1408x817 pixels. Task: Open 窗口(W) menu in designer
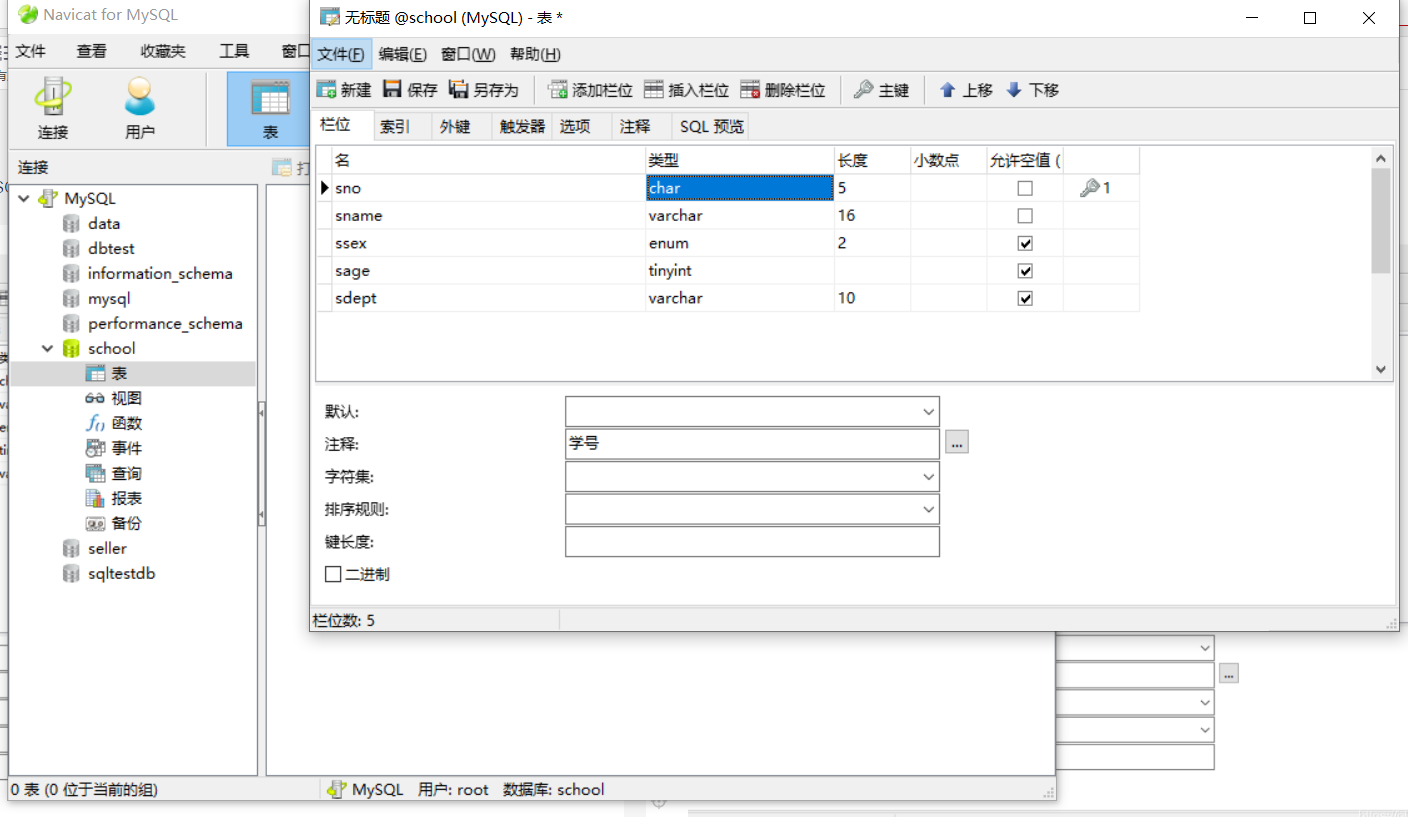tap(468, 54)
